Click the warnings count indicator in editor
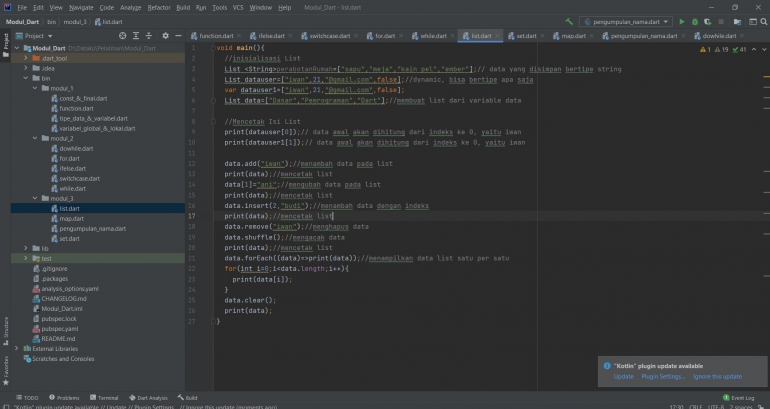 pyautogui.click(x=705, y=50)
